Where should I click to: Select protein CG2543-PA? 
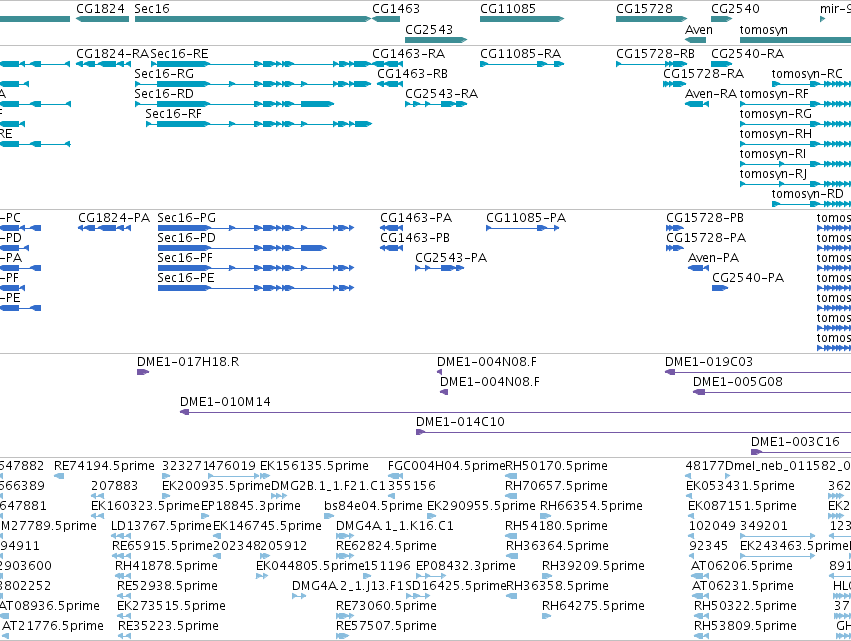pyautogui.click(x=440, y=268)
